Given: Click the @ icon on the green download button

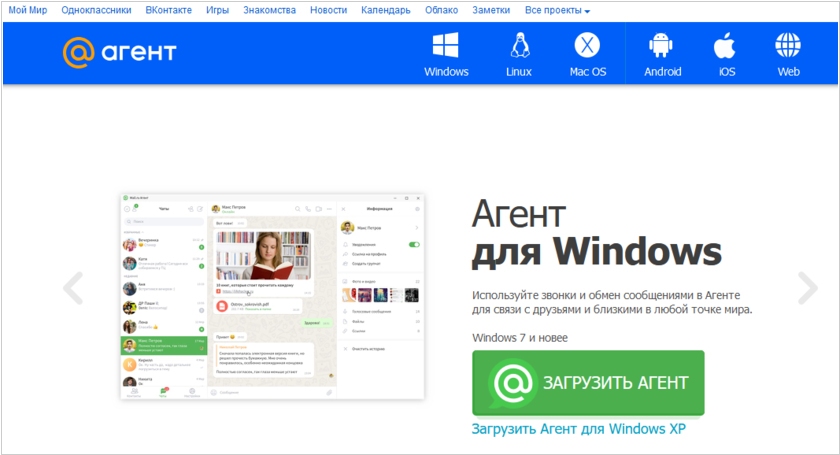Looking at the screenshot, I should [x=513, y=383].
